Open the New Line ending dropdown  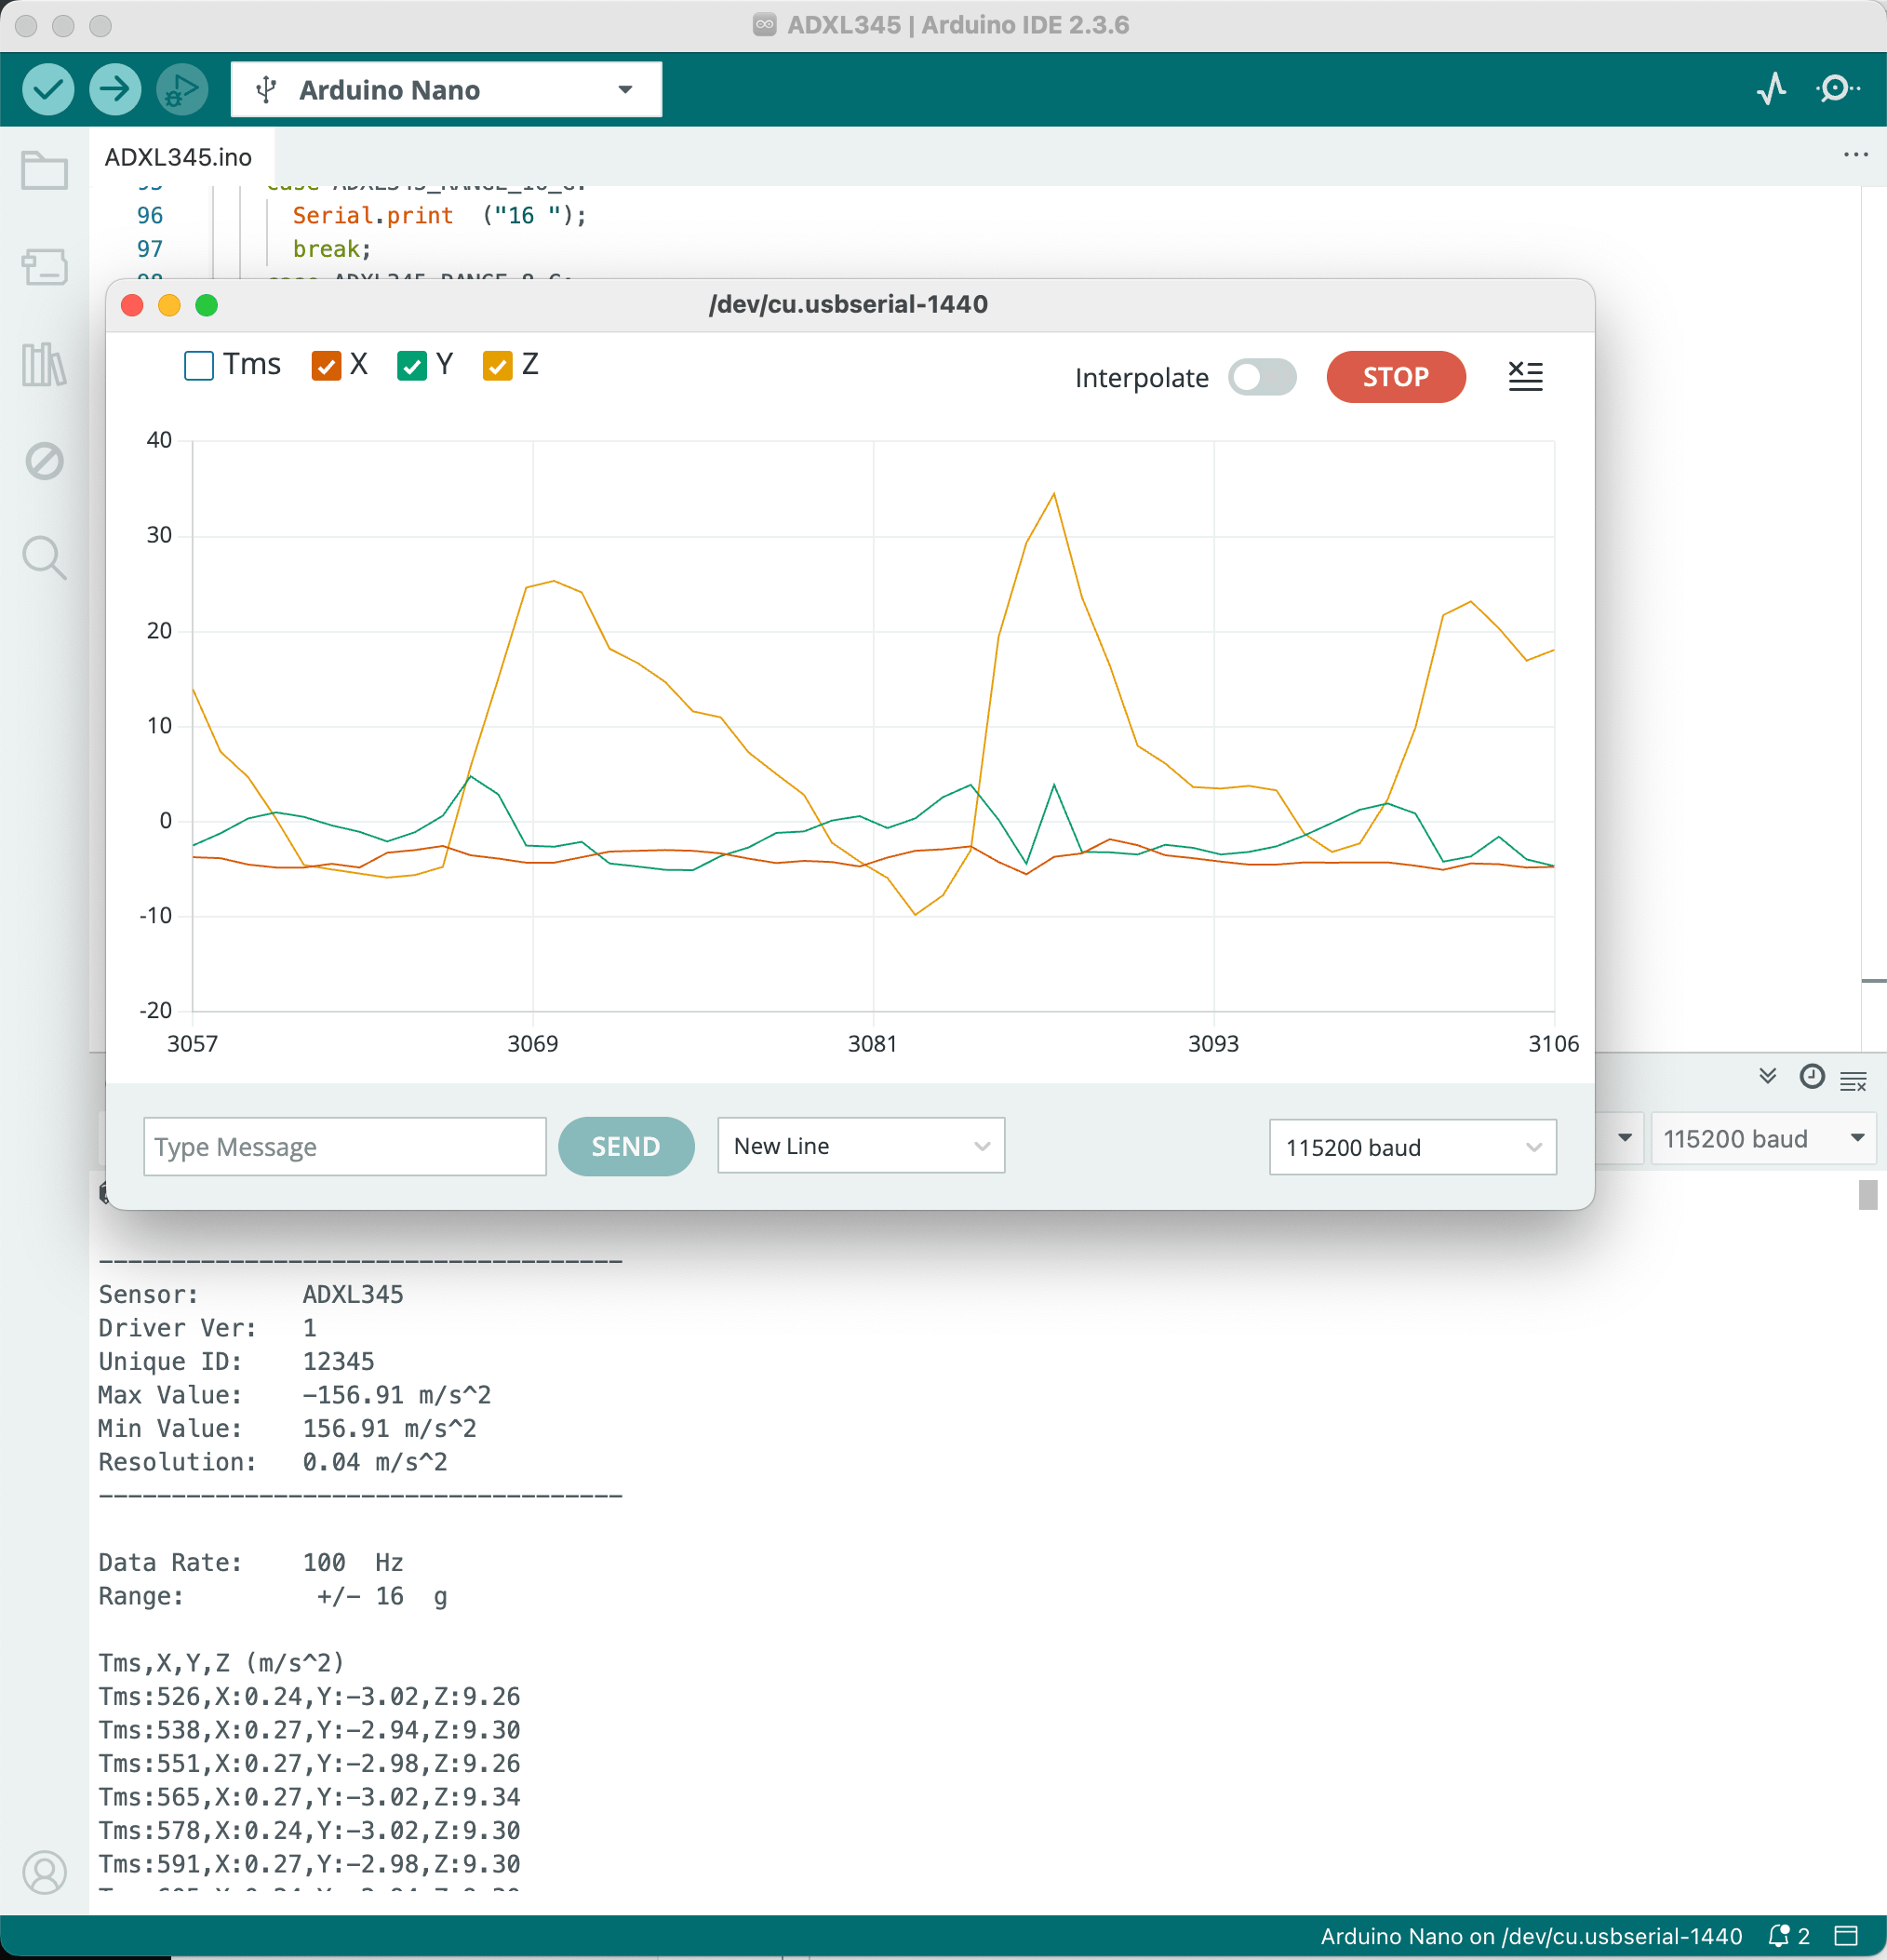pyautogui.click(x=861, y=1146)
